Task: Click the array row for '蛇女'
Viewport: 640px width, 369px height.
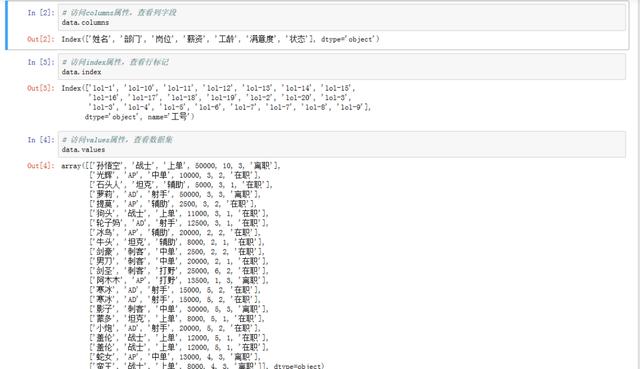Action: pyautogui.click(x=175, y=357)
